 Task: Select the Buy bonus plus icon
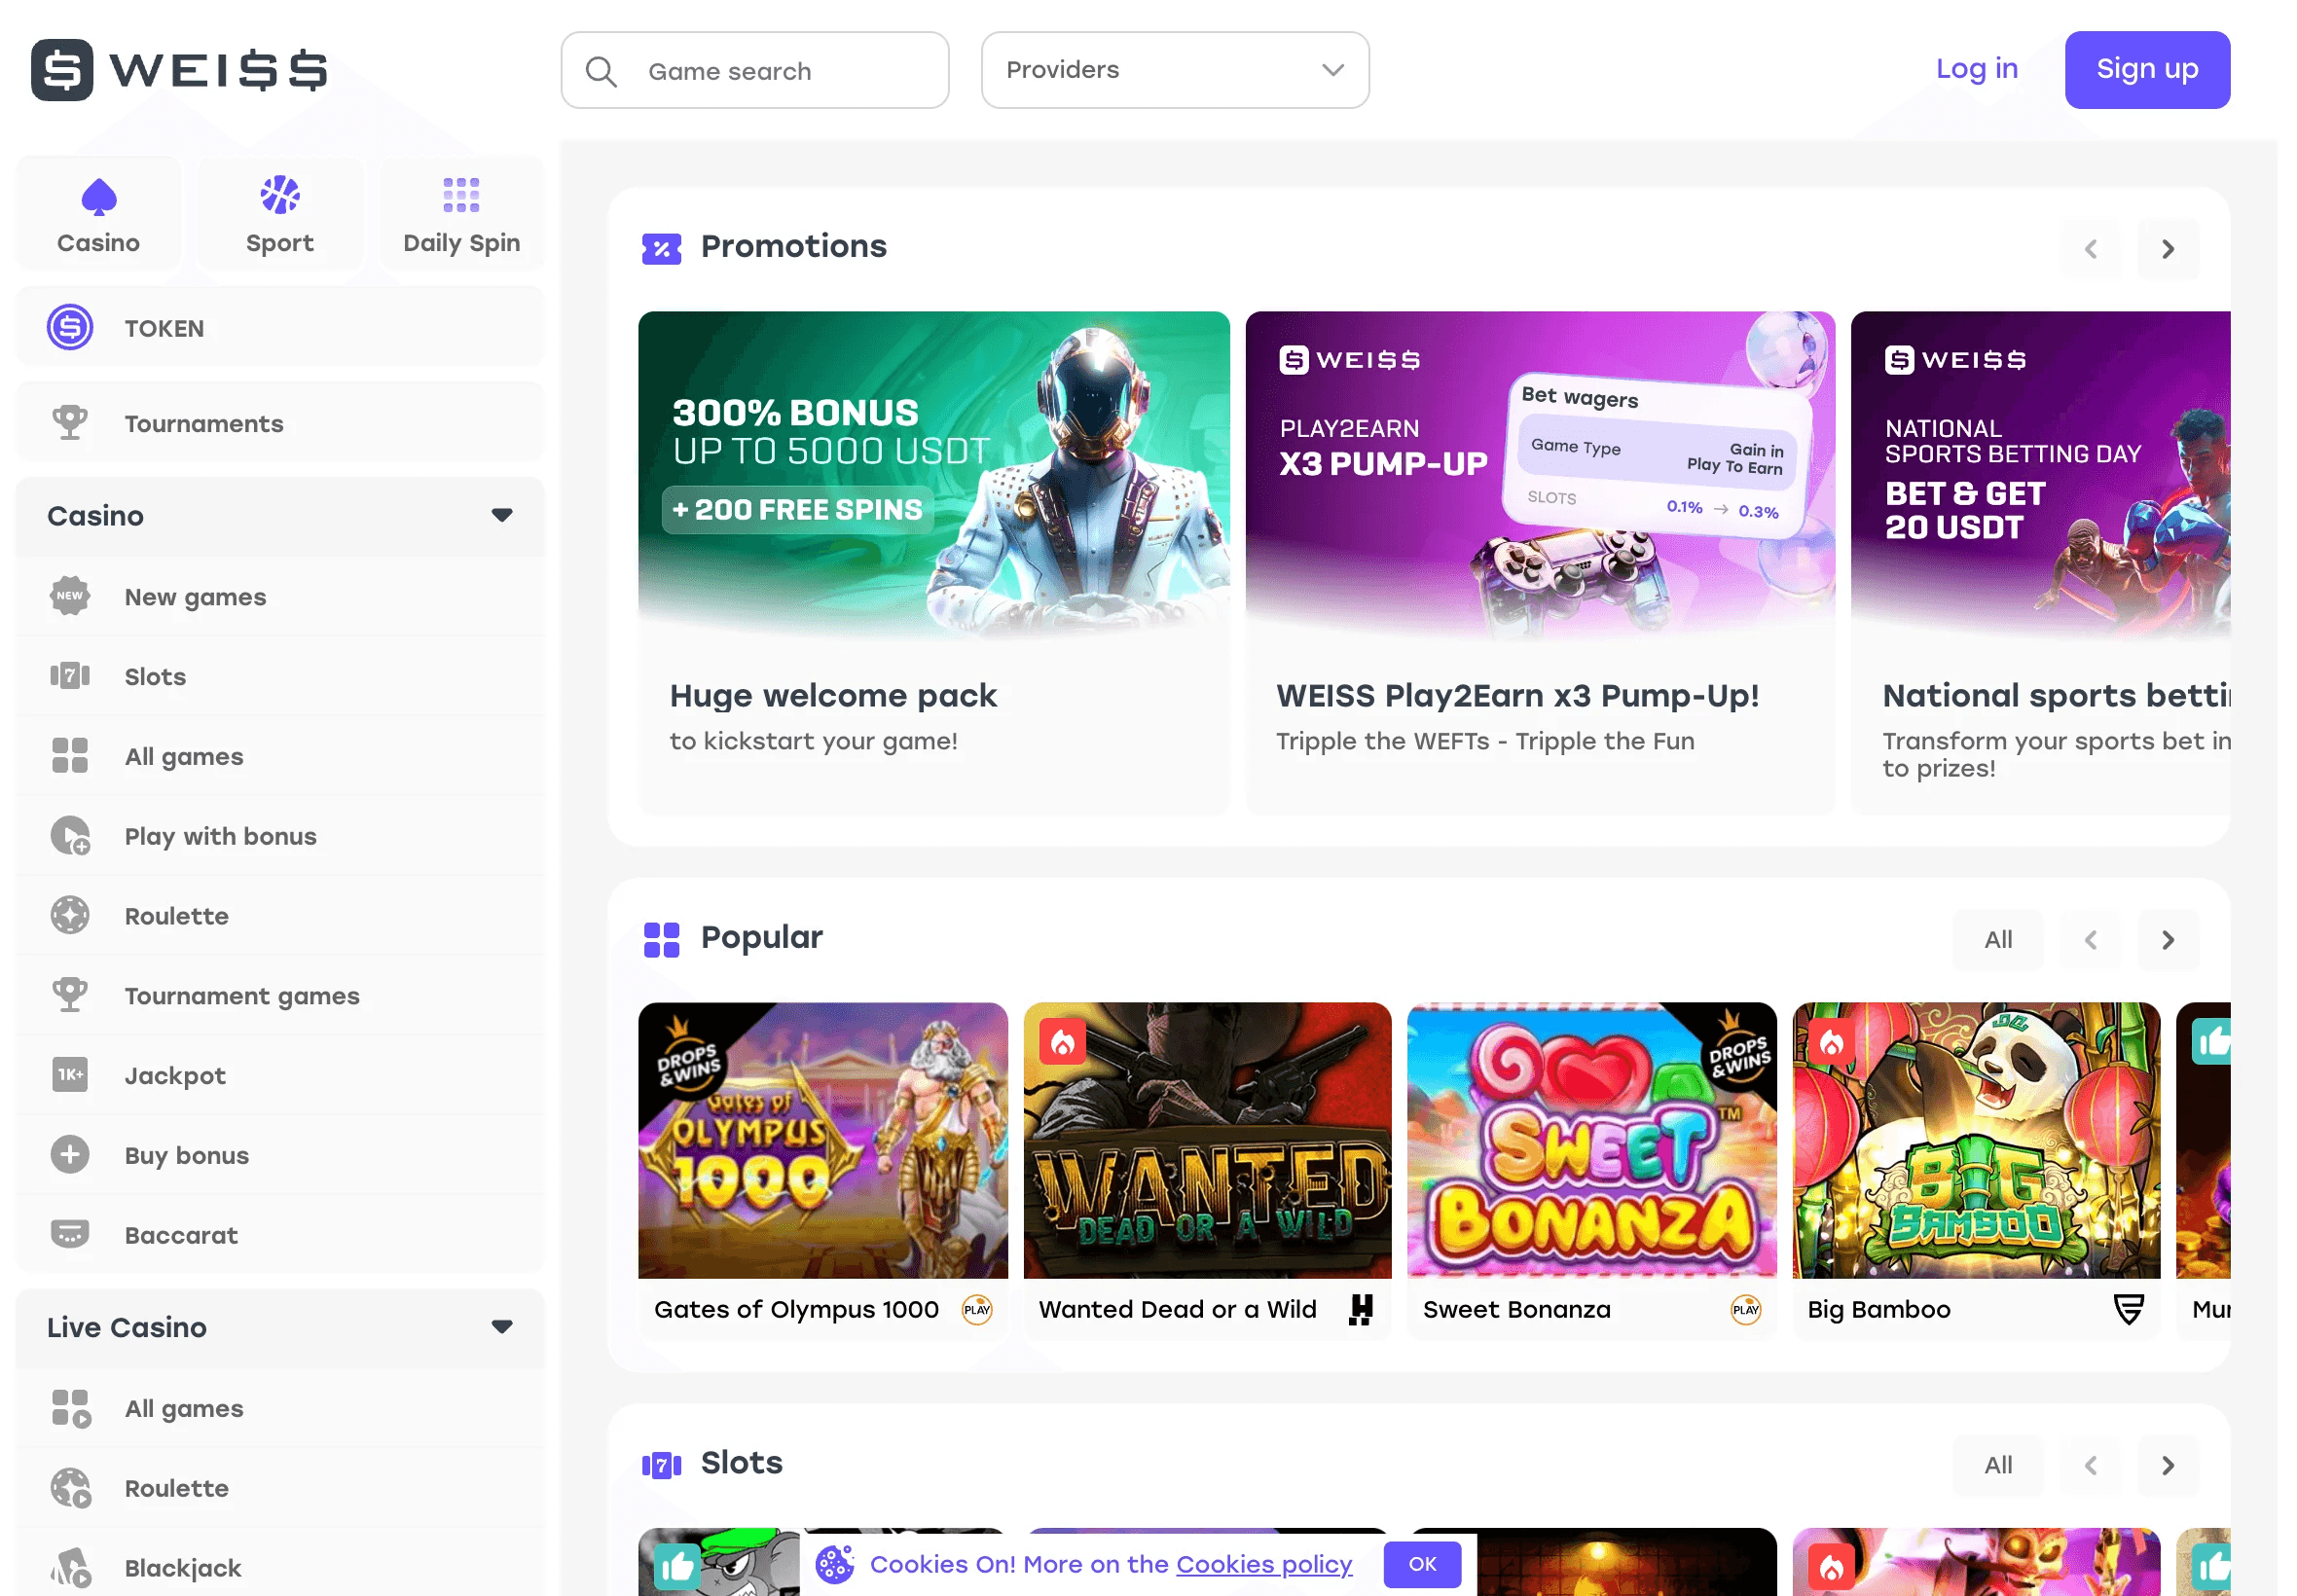pos(69,1155)
